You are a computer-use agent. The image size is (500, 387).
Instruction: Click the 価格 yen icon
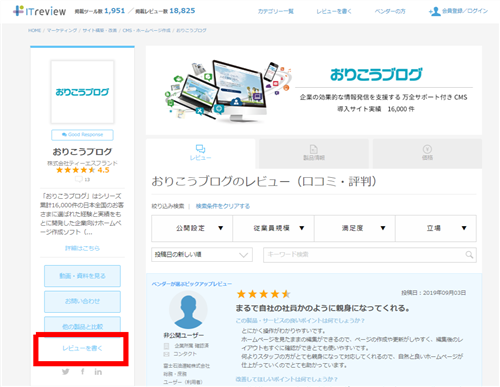(x=427, y=149)
